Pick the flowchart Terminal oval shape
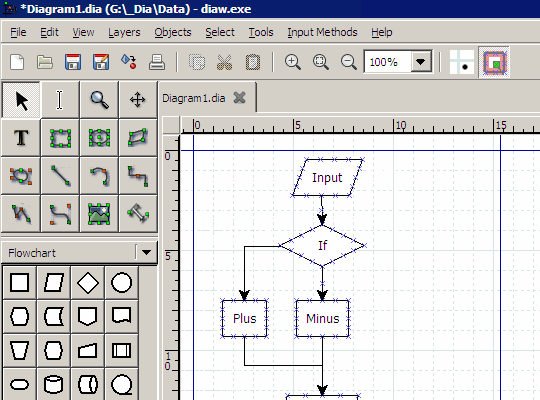Screen dimensions: 540x400 (20, 384)
